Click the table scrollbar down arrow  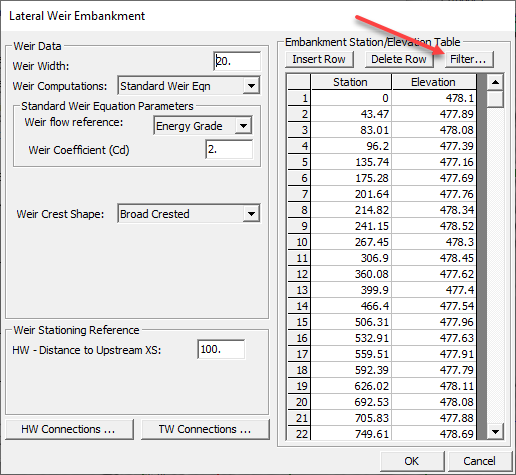pyautogui.click(x=495, y=432)
